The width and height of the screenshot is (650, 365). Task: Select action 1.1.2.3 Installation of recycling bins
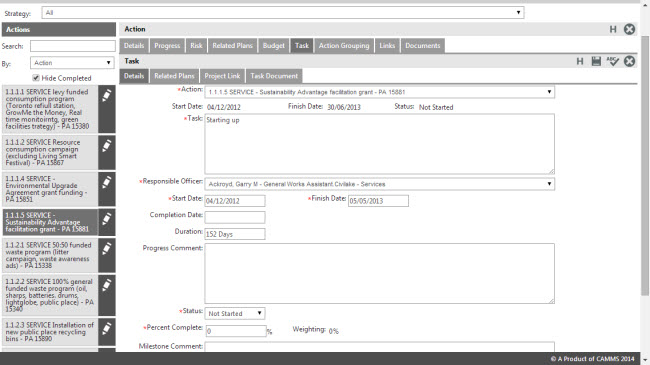click(x=50, y=331)
